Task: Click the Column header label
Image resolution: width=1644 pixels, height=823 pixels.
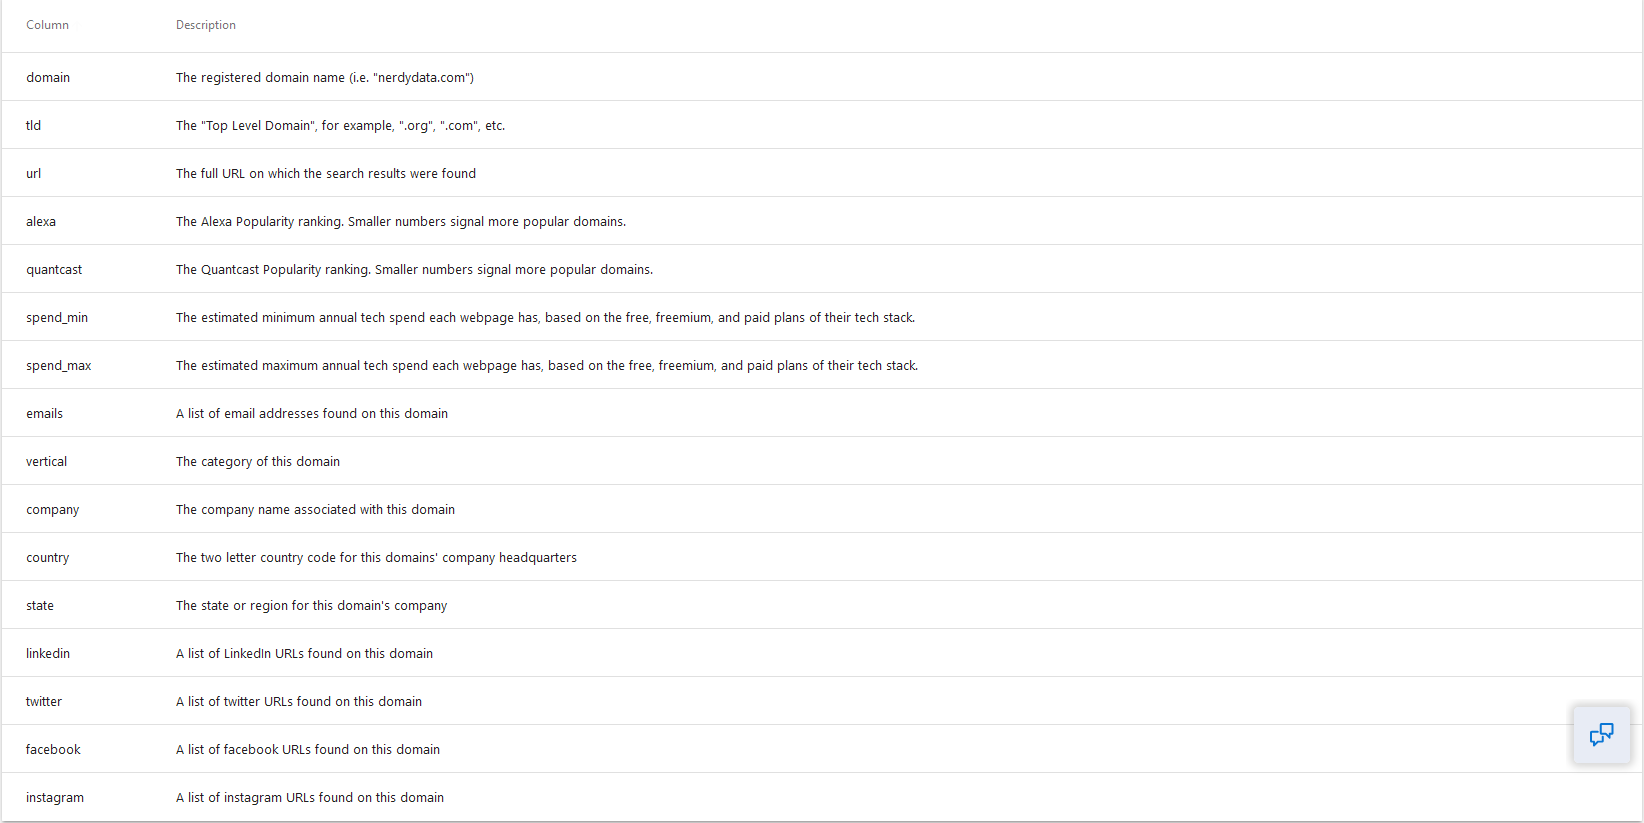Action: coord(47,25)
